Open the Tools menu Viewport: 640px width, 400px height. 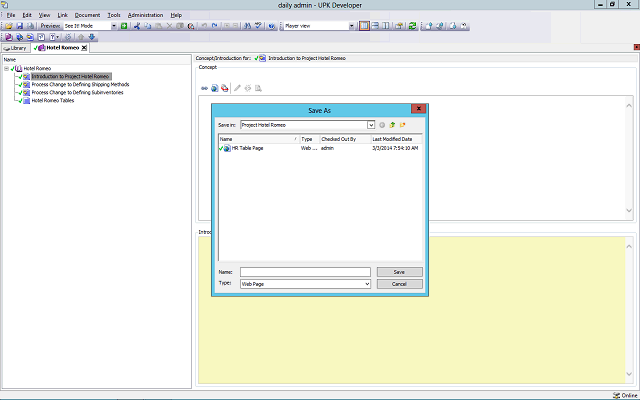(114, 15)
